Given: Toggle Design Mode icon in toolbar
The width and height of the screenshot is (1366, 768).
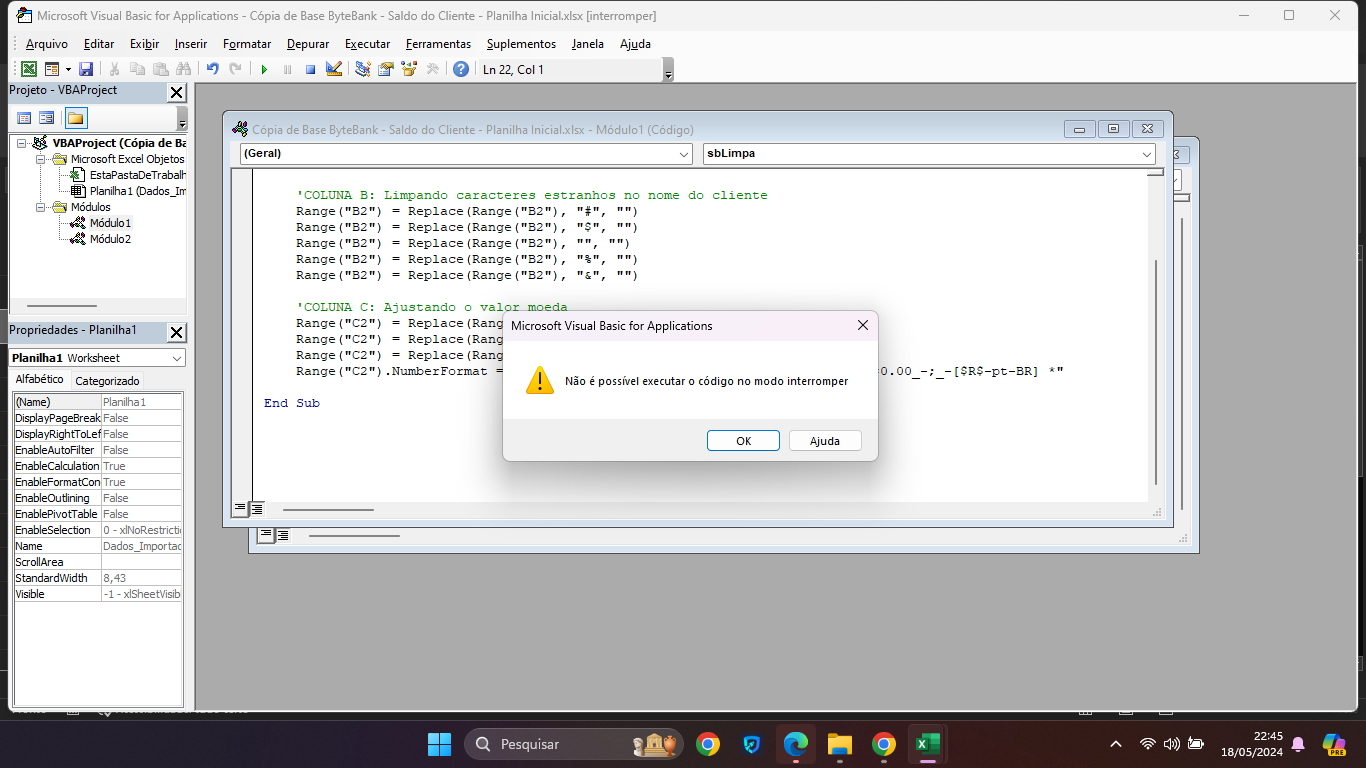Looking at the screenshot, I should 334,69.
